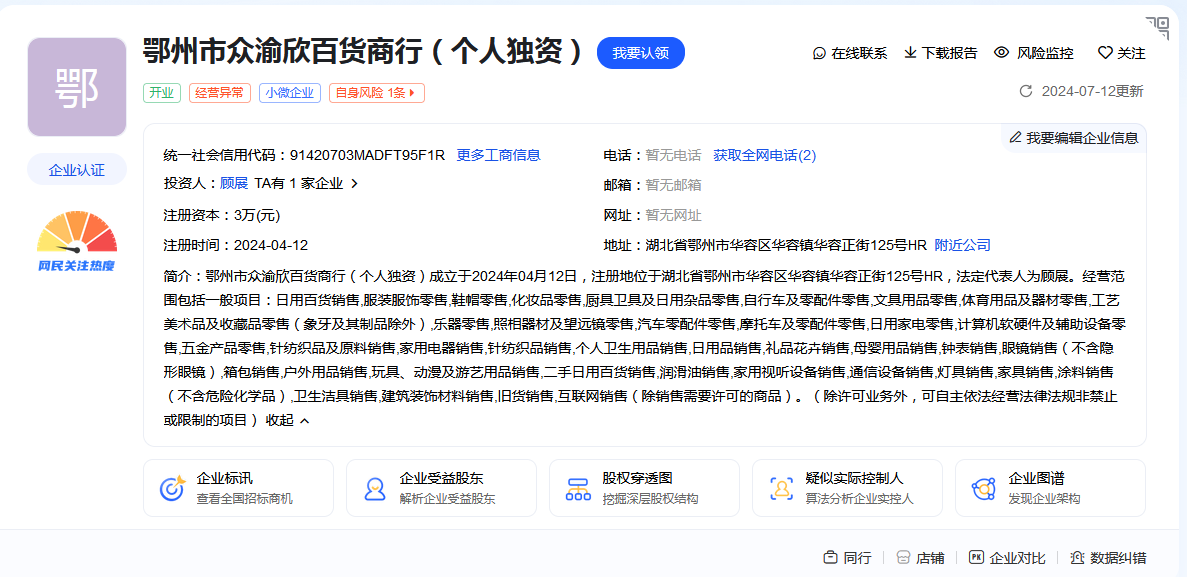The height and width of the screenshot is (577, 1187).
Task: Open the 更多工商信息 business info link
Action: (498, 155)
